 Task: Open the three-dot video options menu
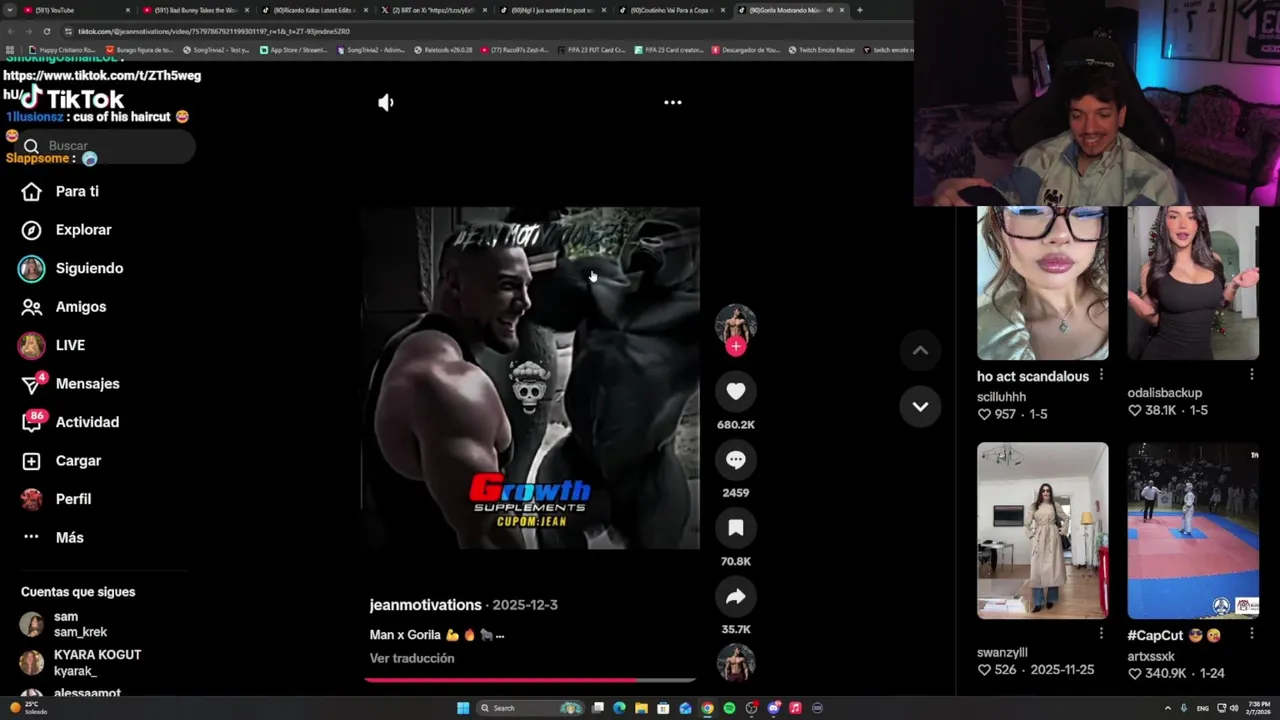(673, 102)
